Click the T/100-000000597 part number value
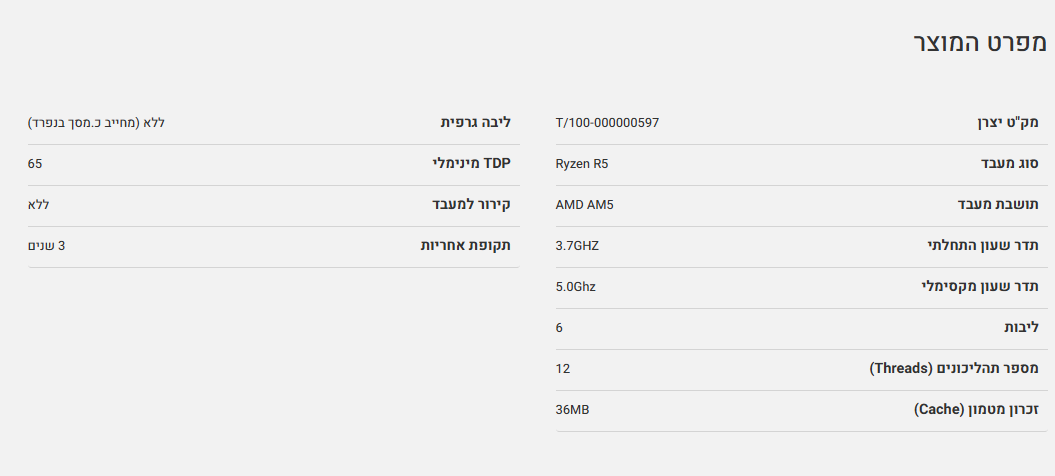This screenshot has width=1055, height=476. click(x=607, y=123)
